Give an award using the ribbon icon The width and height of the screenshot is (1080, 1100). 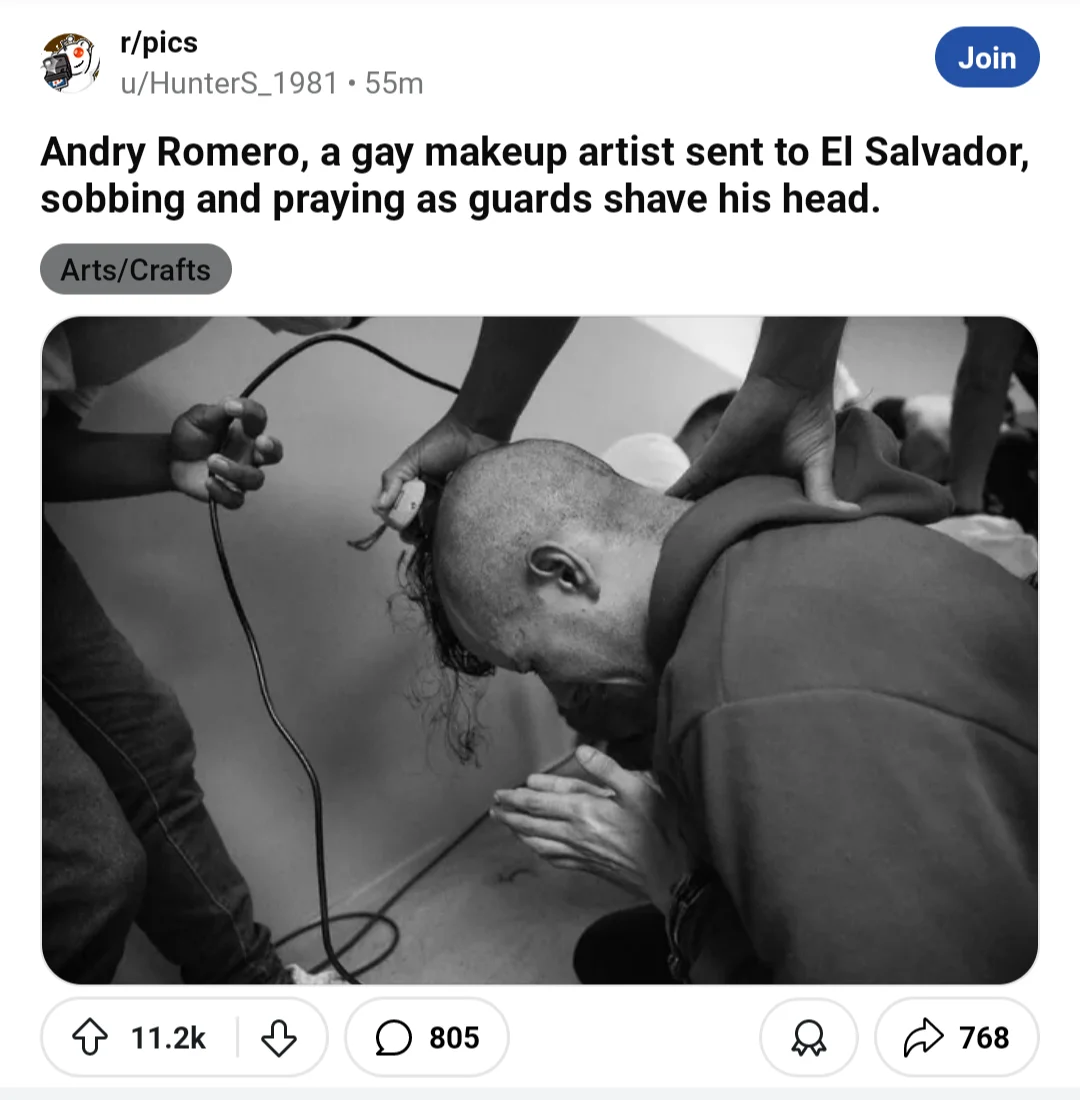pyautogui.click(x=808, y=1038)
